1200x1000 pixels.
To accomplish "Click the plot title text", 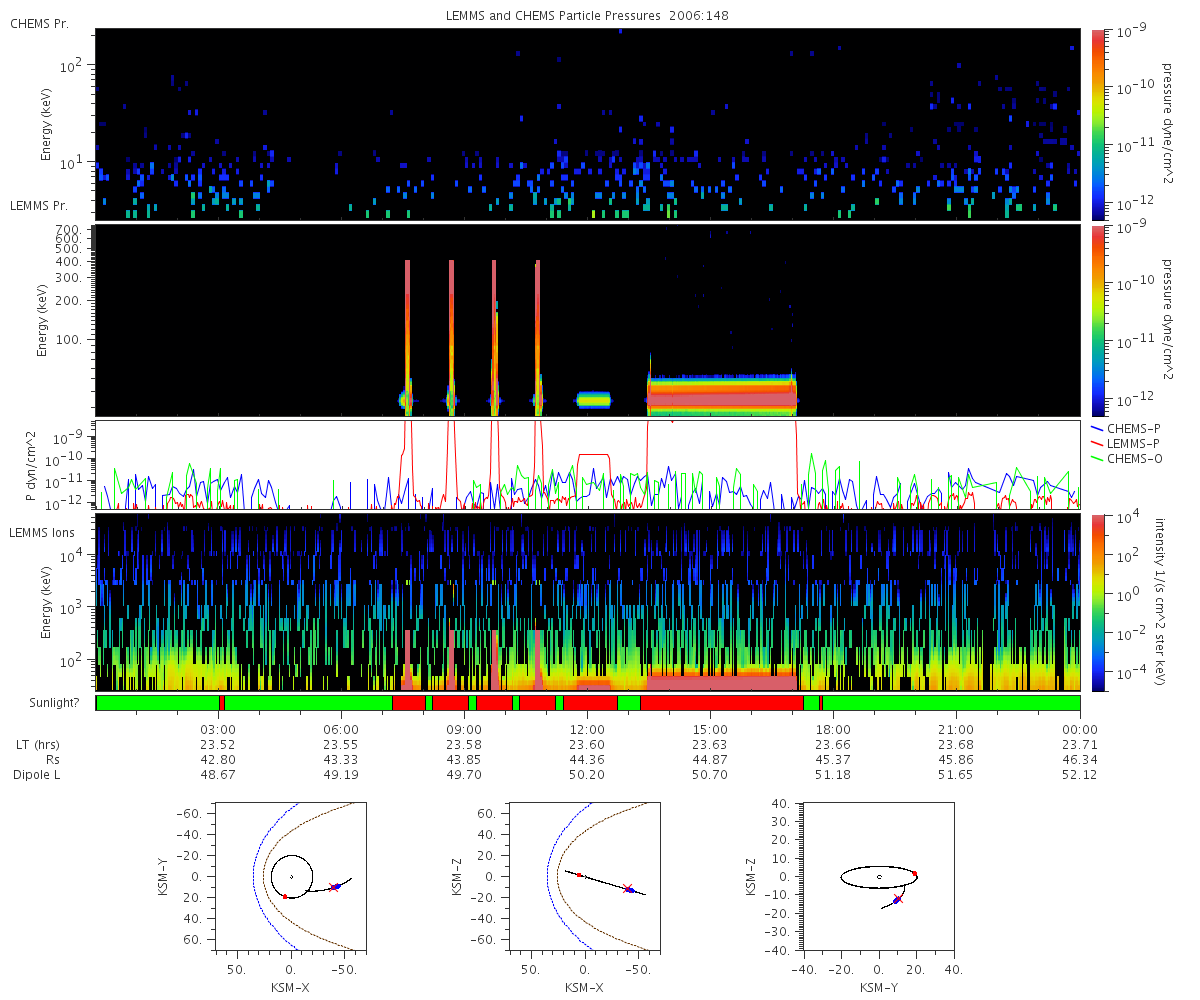I will click(x=588, y=16).
